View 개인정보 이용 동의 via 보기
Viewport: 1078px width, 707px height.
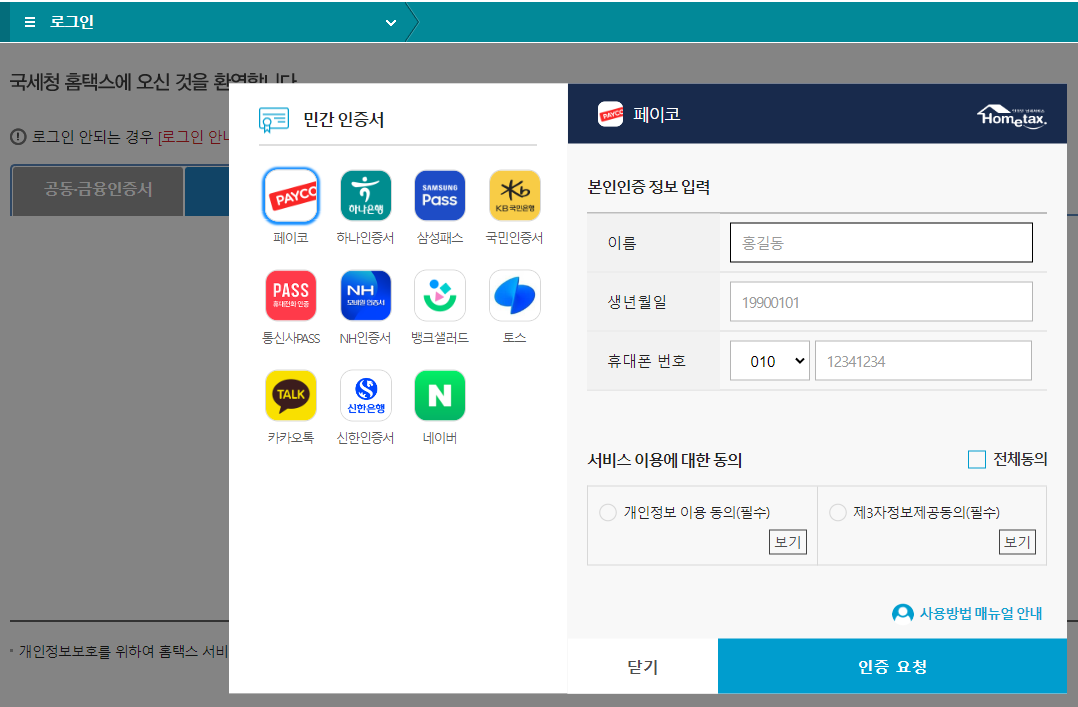[787, 542]
